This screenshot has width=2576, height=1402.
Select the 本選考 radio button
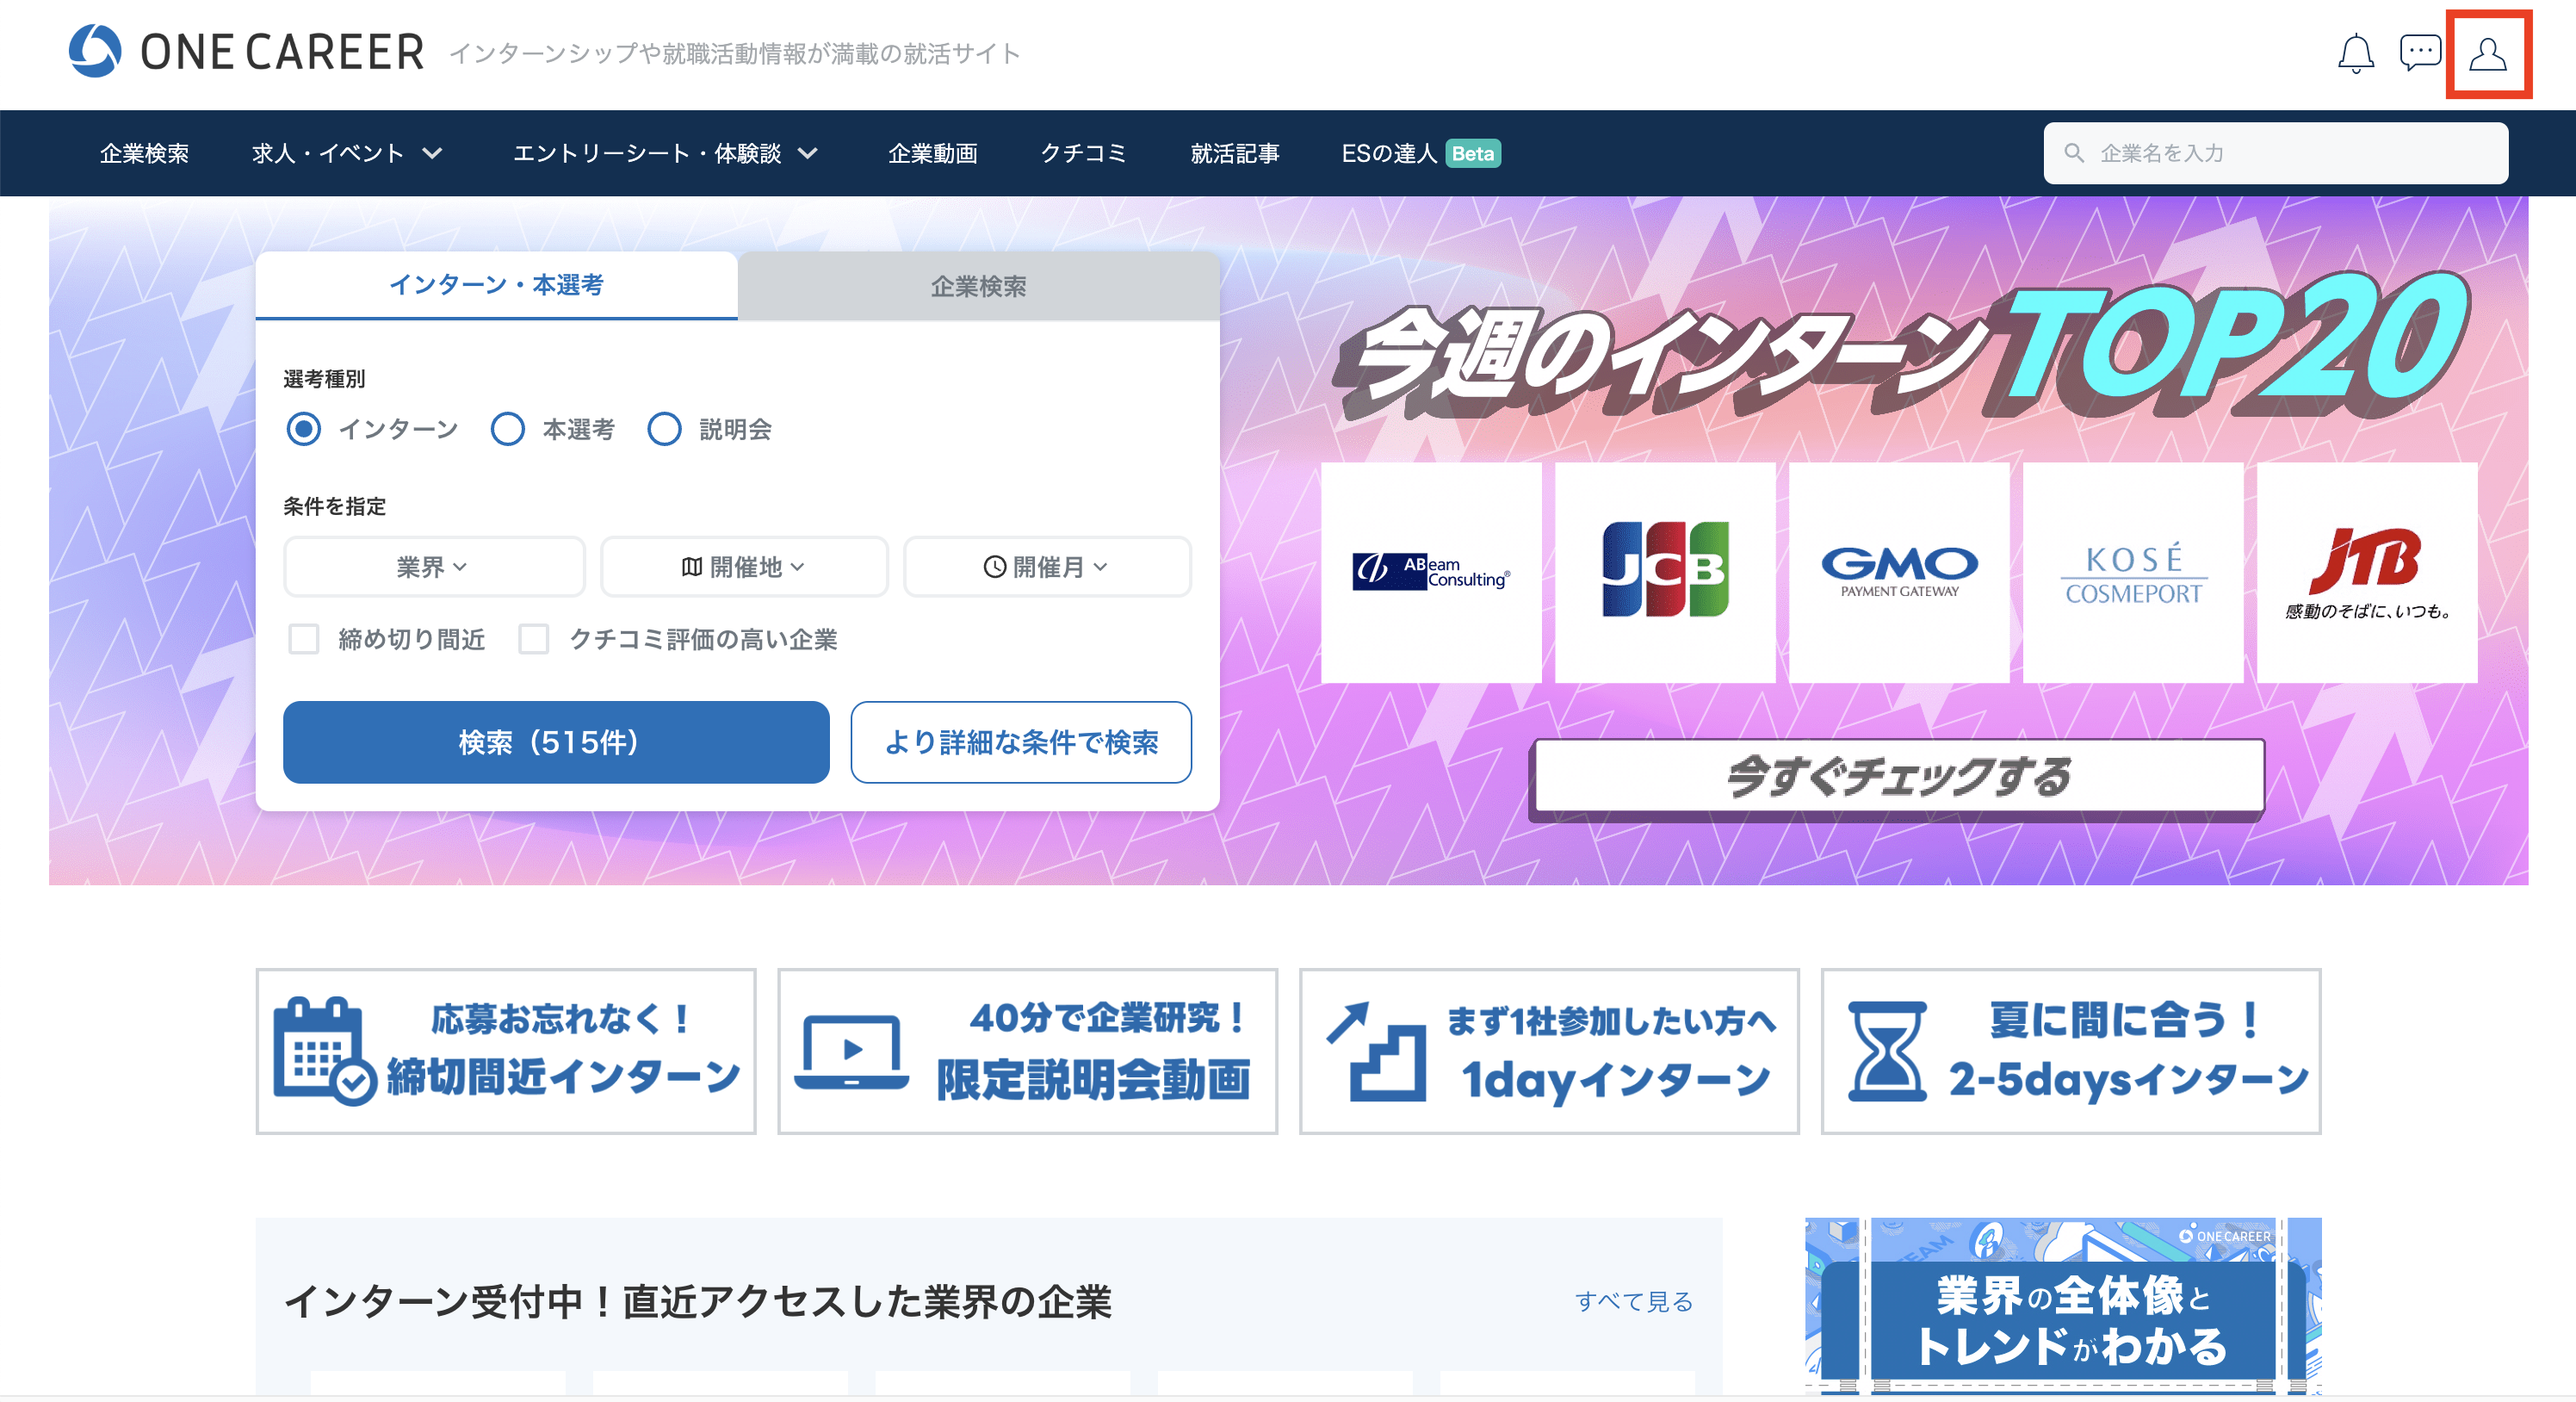pos(508,429)
